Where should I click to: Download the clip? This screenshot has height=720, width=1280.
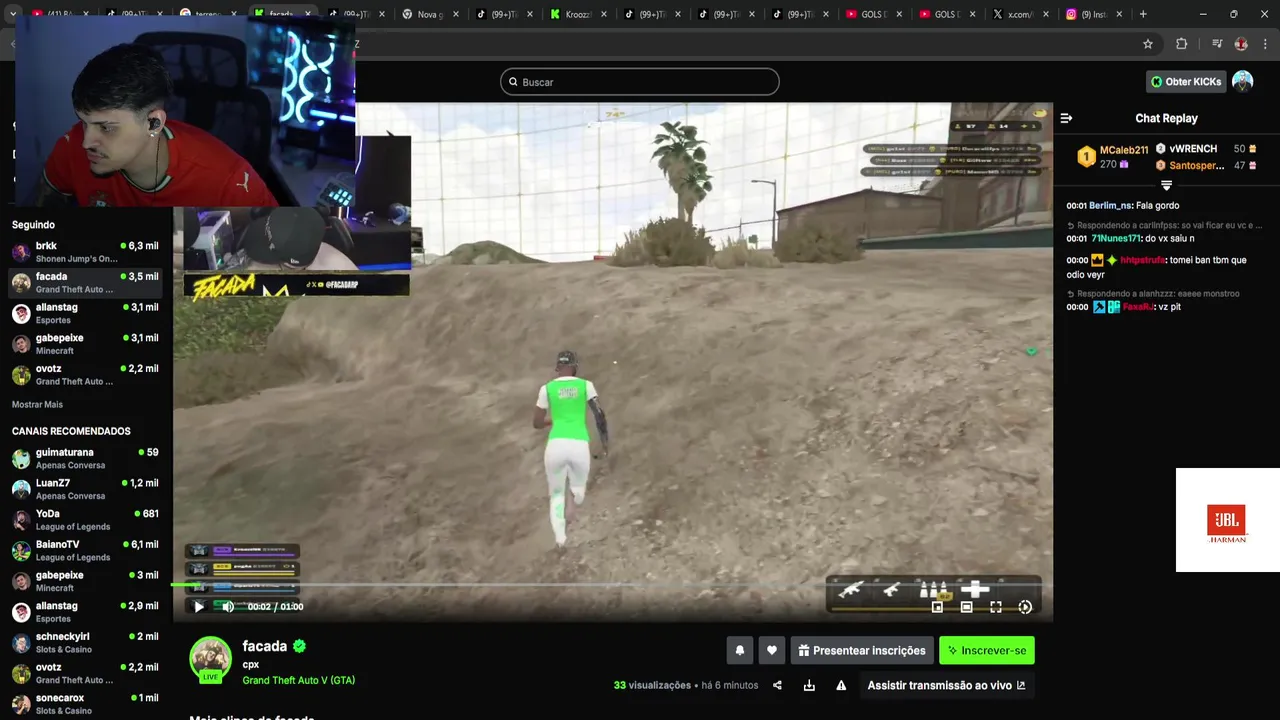809,685
